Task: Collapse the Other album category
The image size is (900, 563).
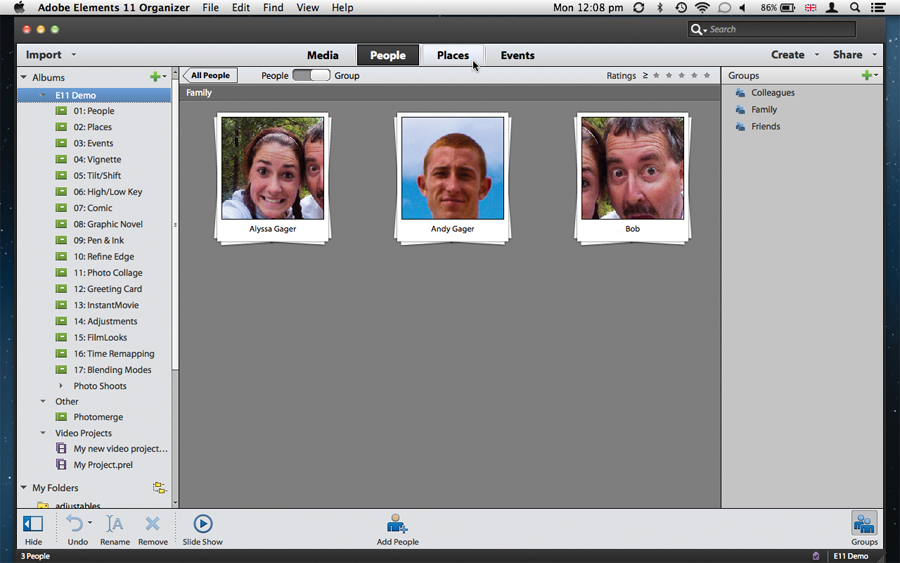Action: point(43,401)
